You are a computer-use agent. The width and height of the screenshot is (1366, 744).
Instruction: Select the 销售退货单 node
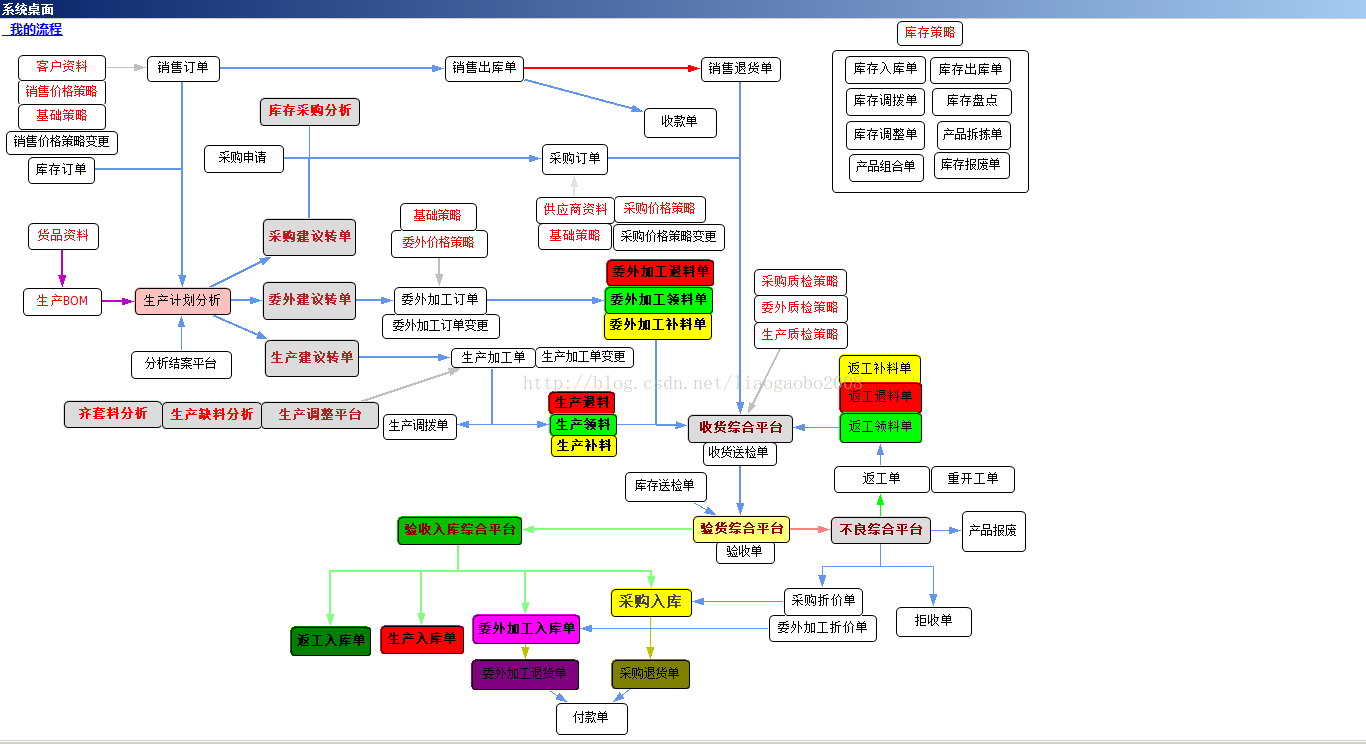click(741, 69)
